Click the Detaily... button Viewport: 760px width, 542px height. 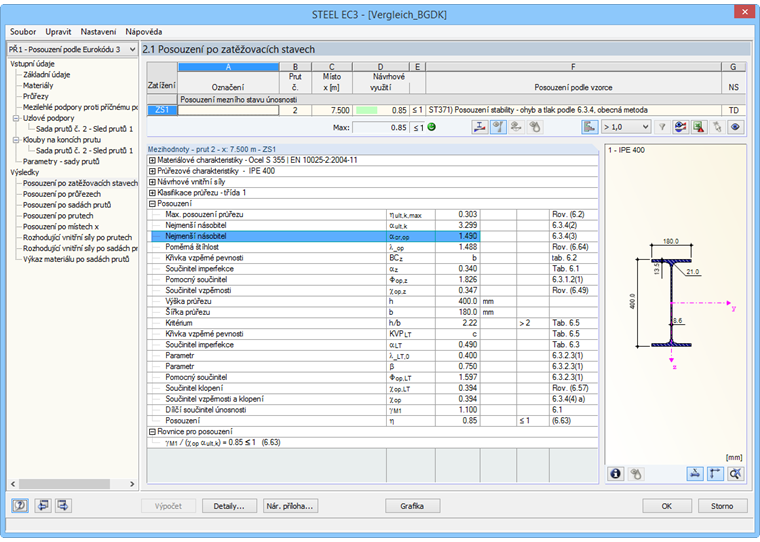tap(229, 506)
